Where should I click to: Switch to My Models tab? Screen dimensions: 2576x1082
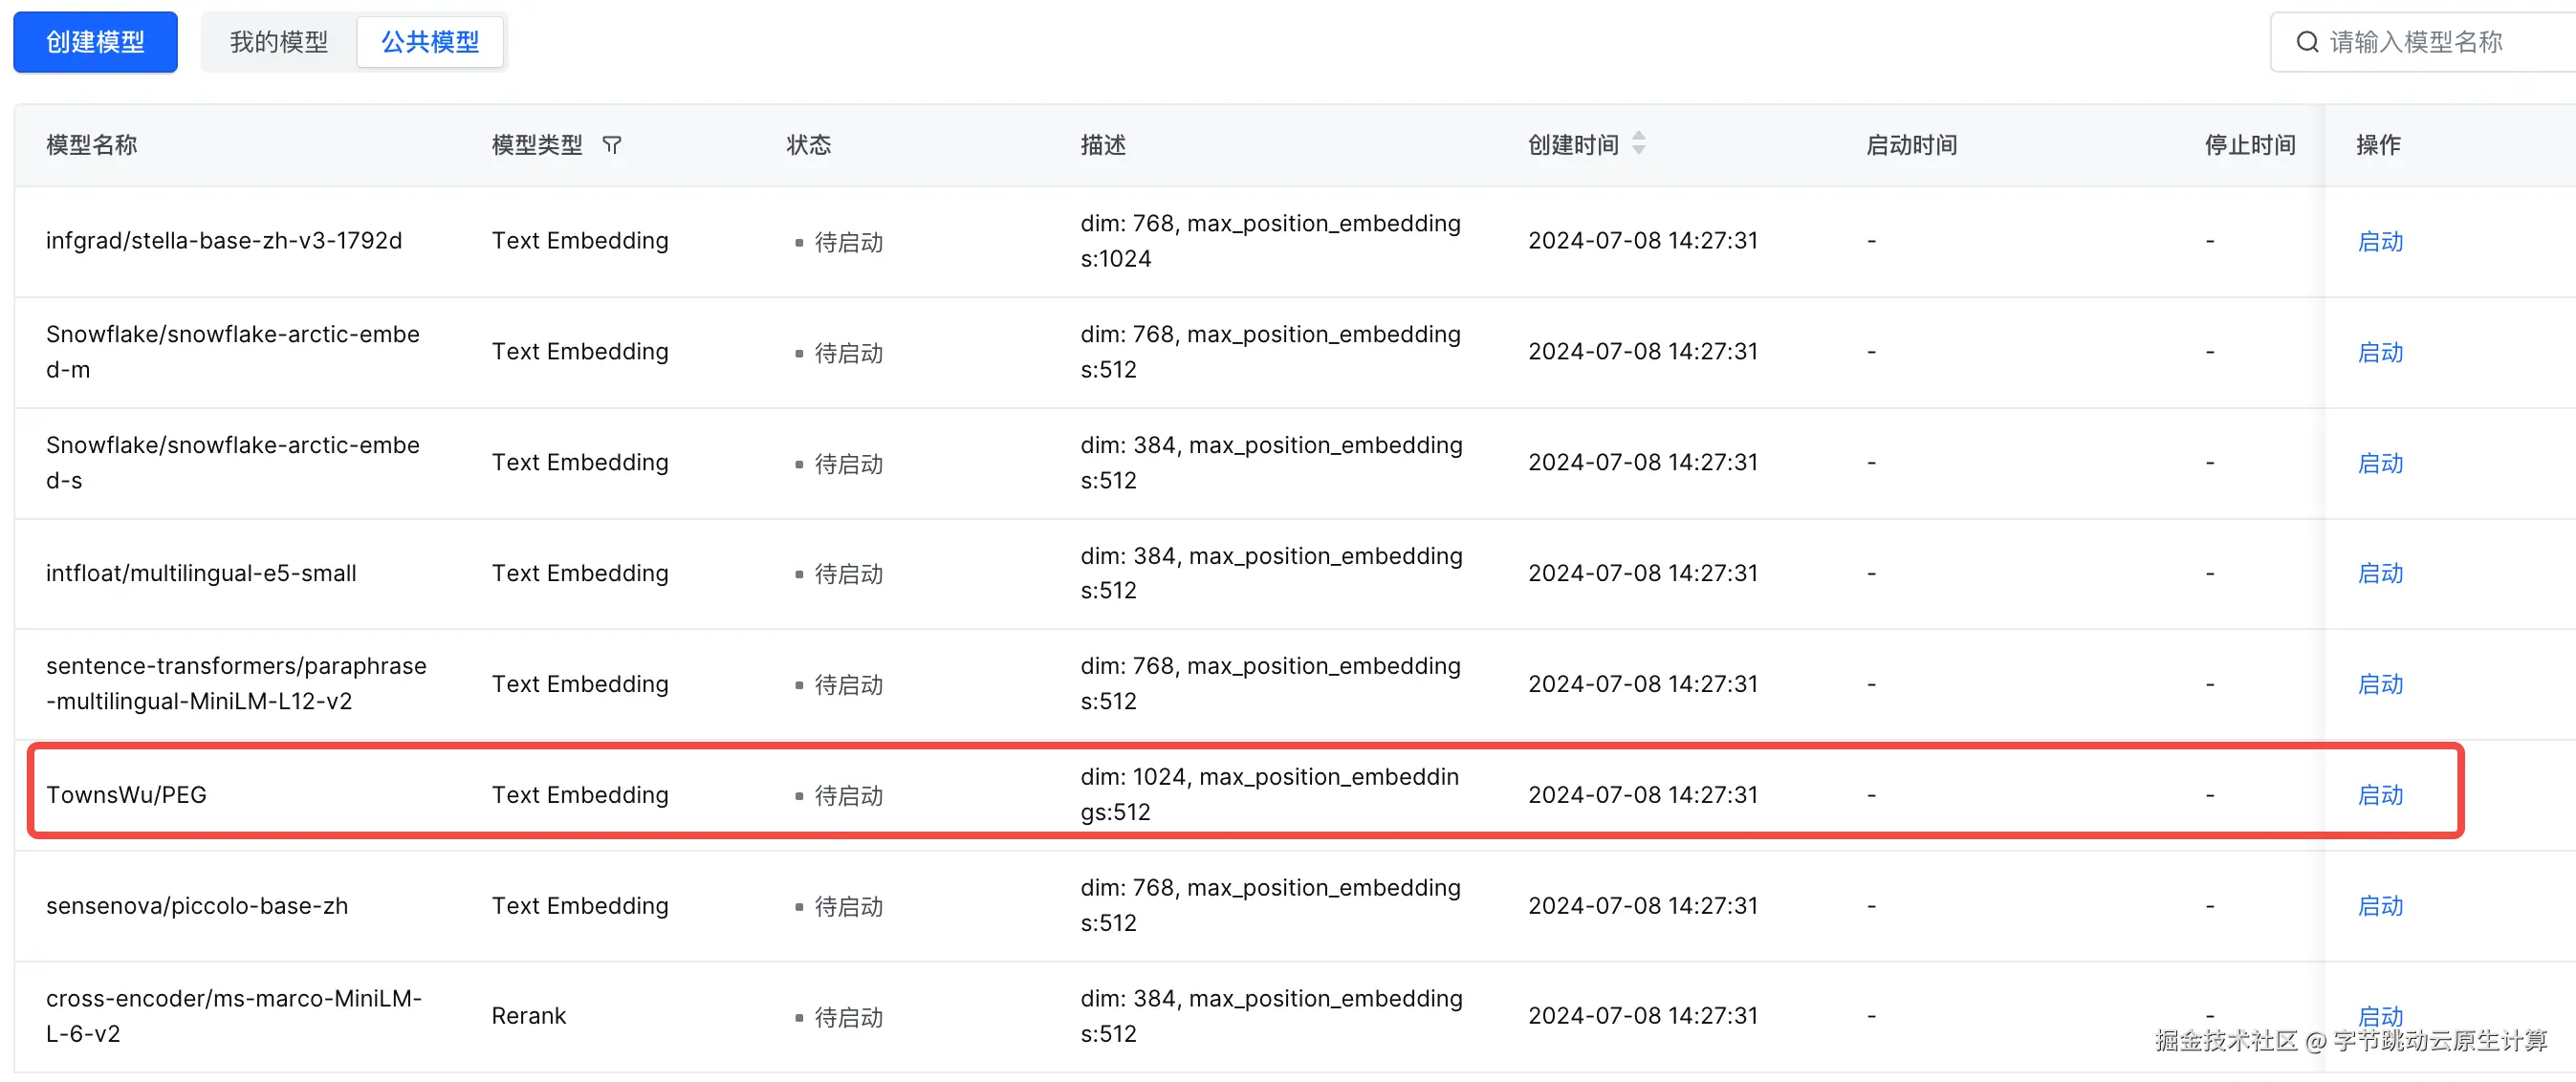point(279,42)
